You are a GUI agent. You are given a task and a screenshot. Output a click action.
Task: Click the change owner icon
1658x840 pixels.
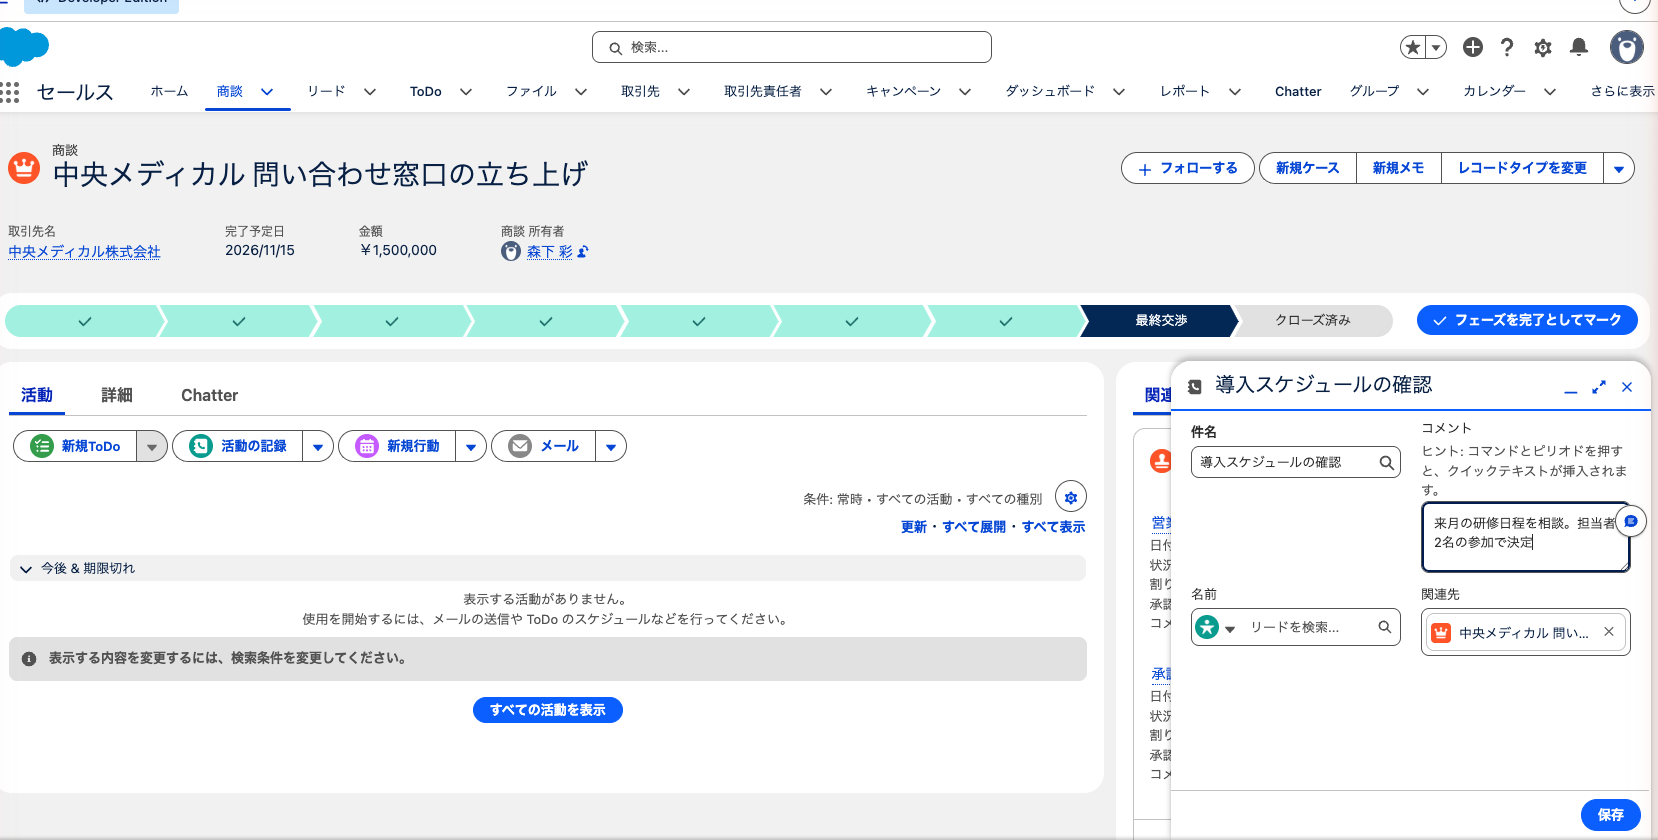click(583, 251)
